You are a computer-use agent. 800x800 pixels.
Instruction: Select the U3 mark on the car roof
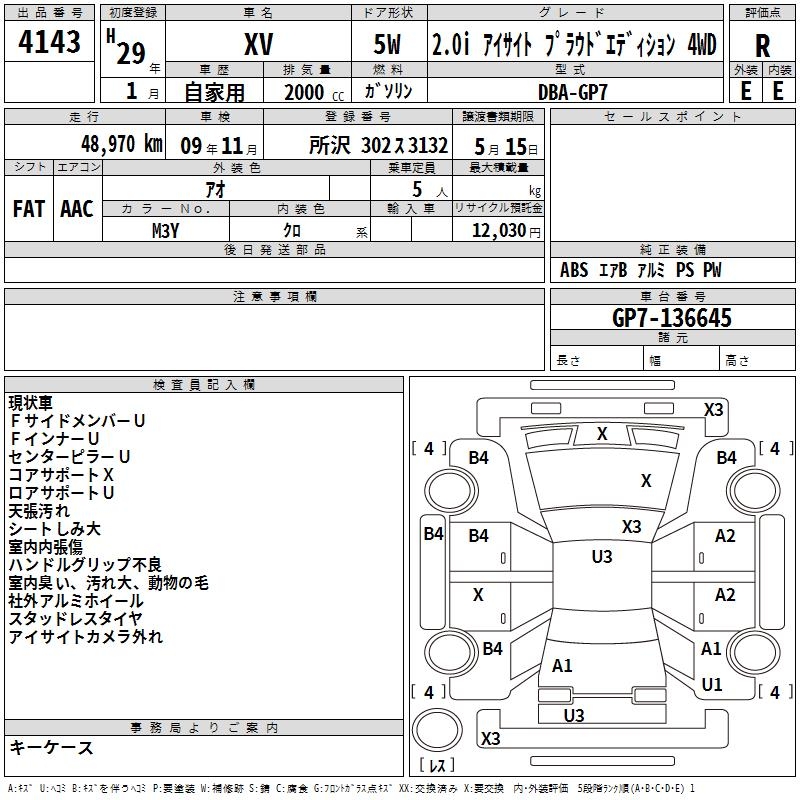602,557
